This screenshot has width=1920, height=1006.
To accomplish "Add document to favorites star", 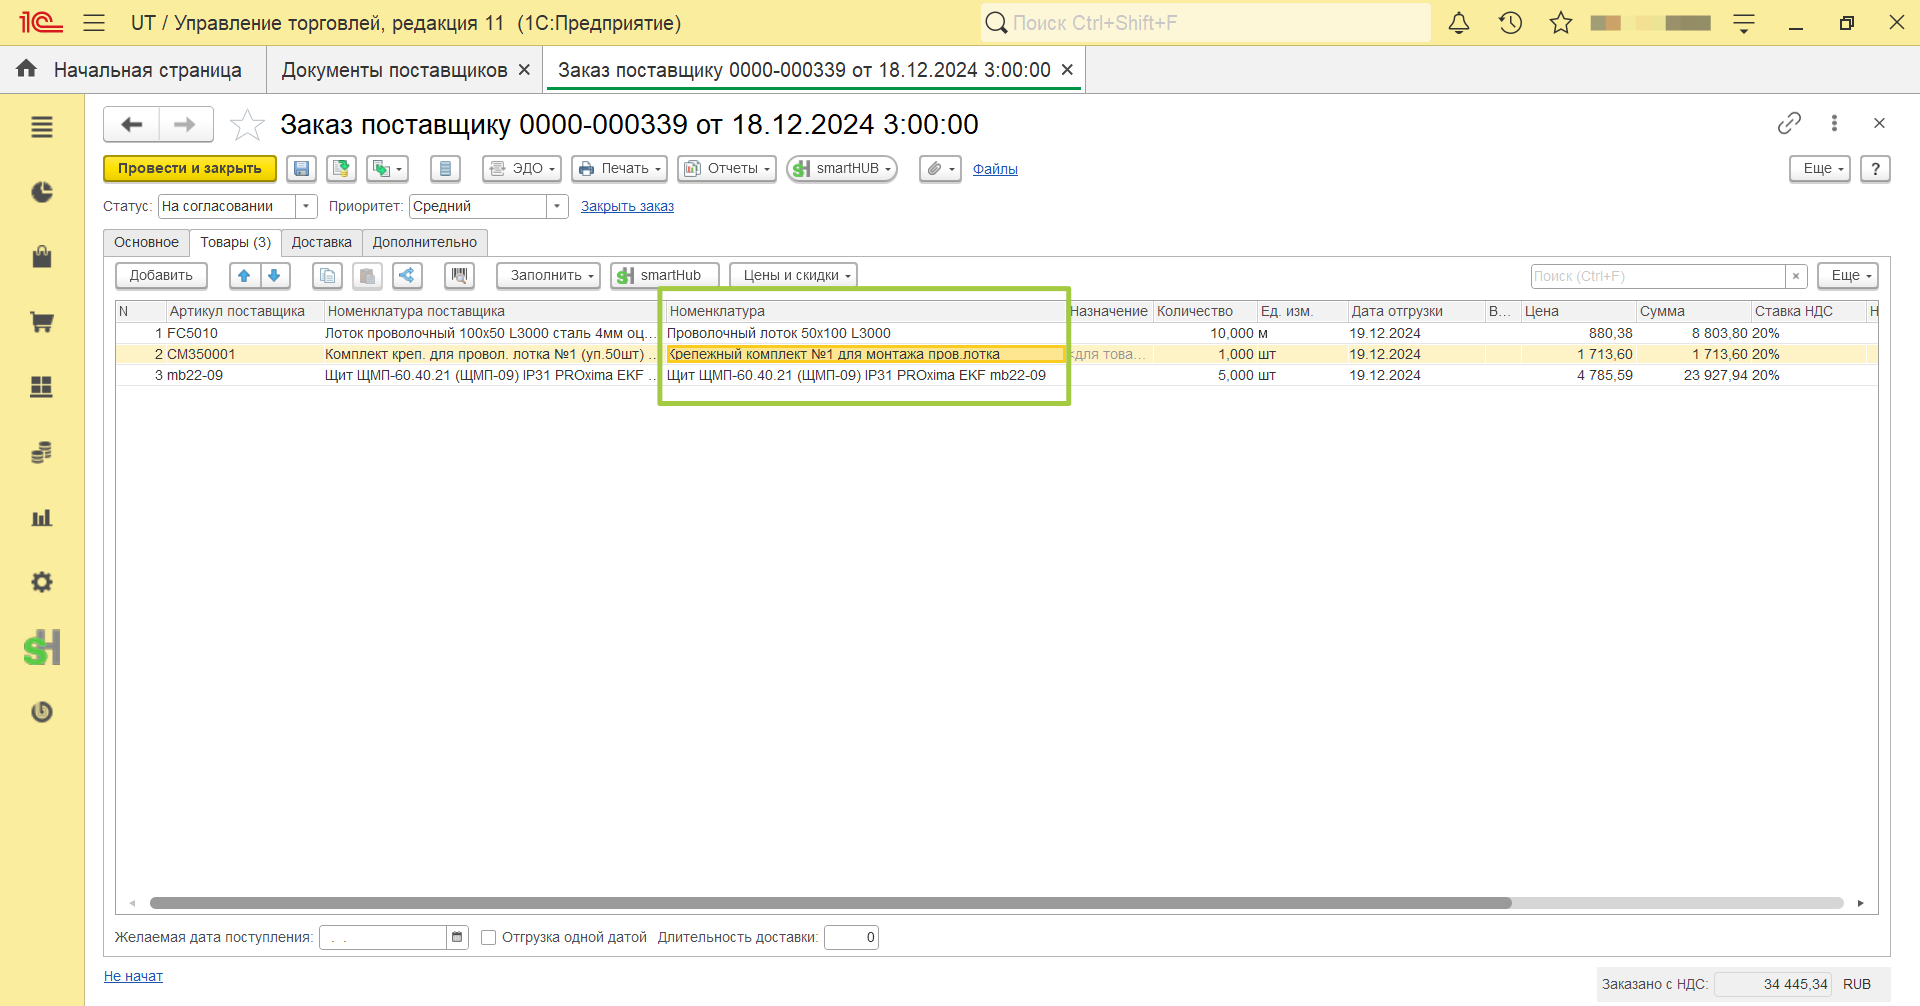I will (x=246, y=125).
